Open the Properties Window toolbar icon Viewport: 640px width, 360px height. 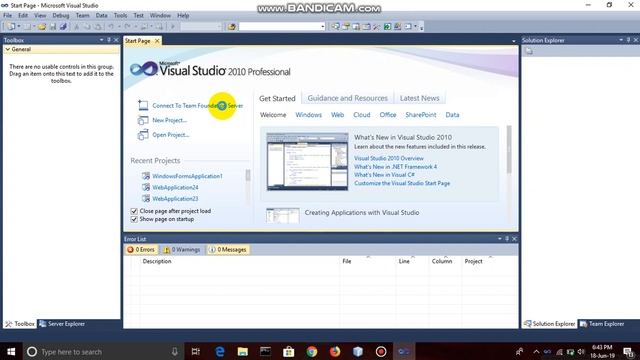pos(346,27)
